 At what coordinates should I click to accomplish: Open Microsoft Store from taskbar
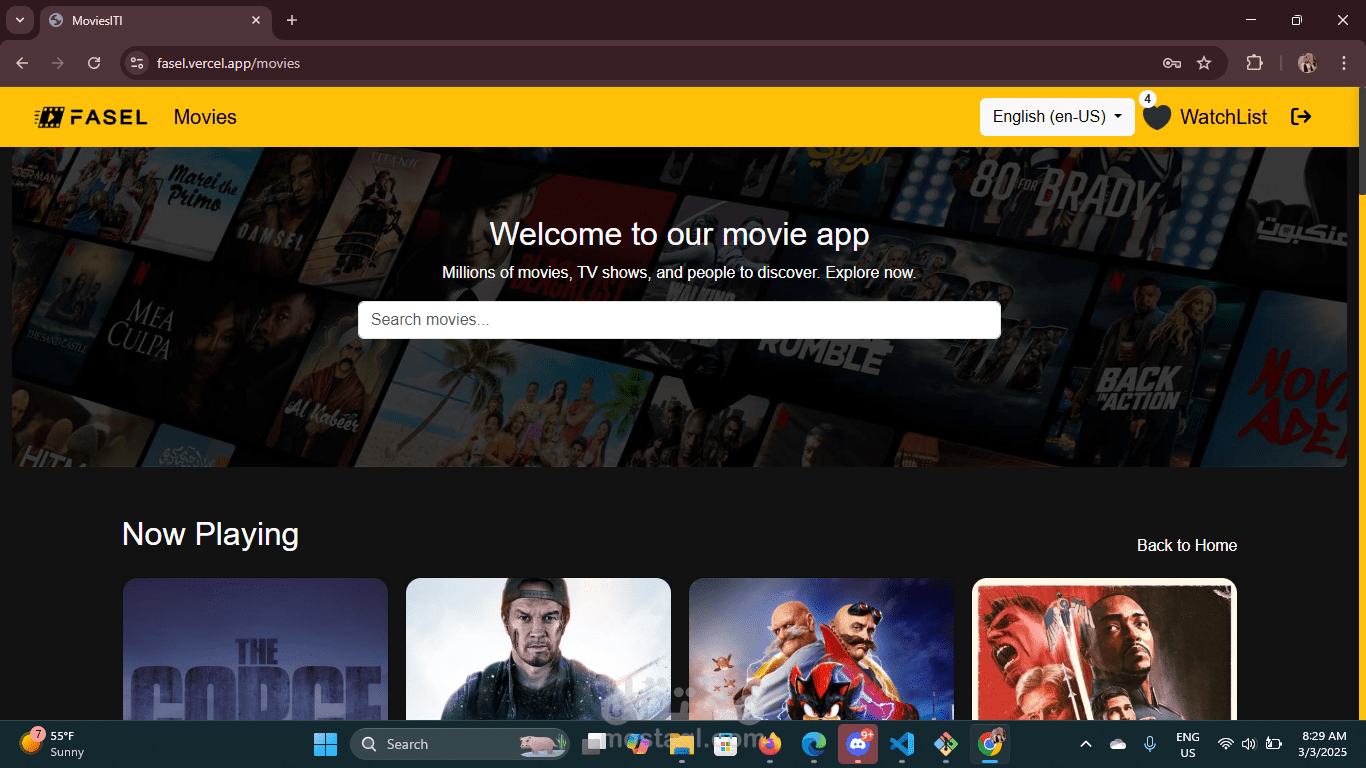point(725,744)
